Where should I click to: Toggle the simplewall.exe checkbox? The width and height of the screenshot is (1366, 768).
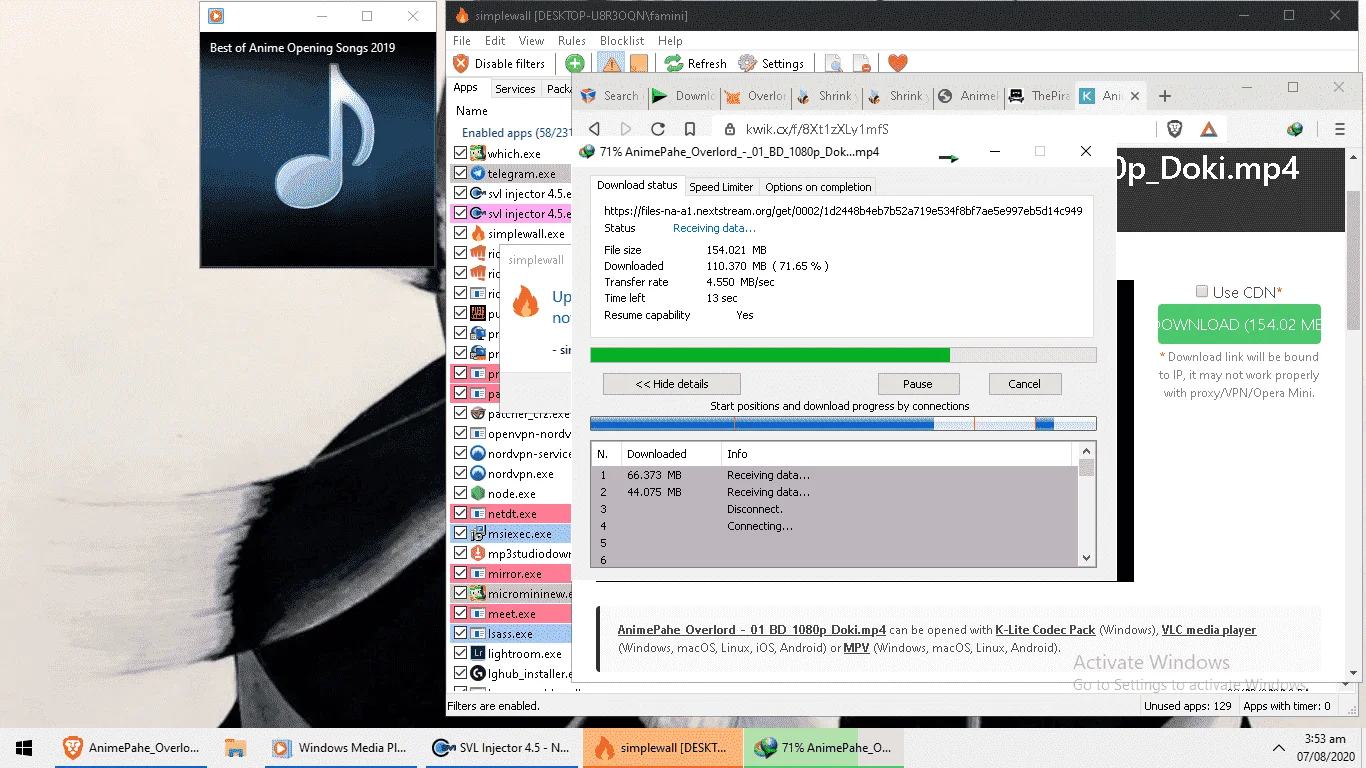(x=460, y=233)
